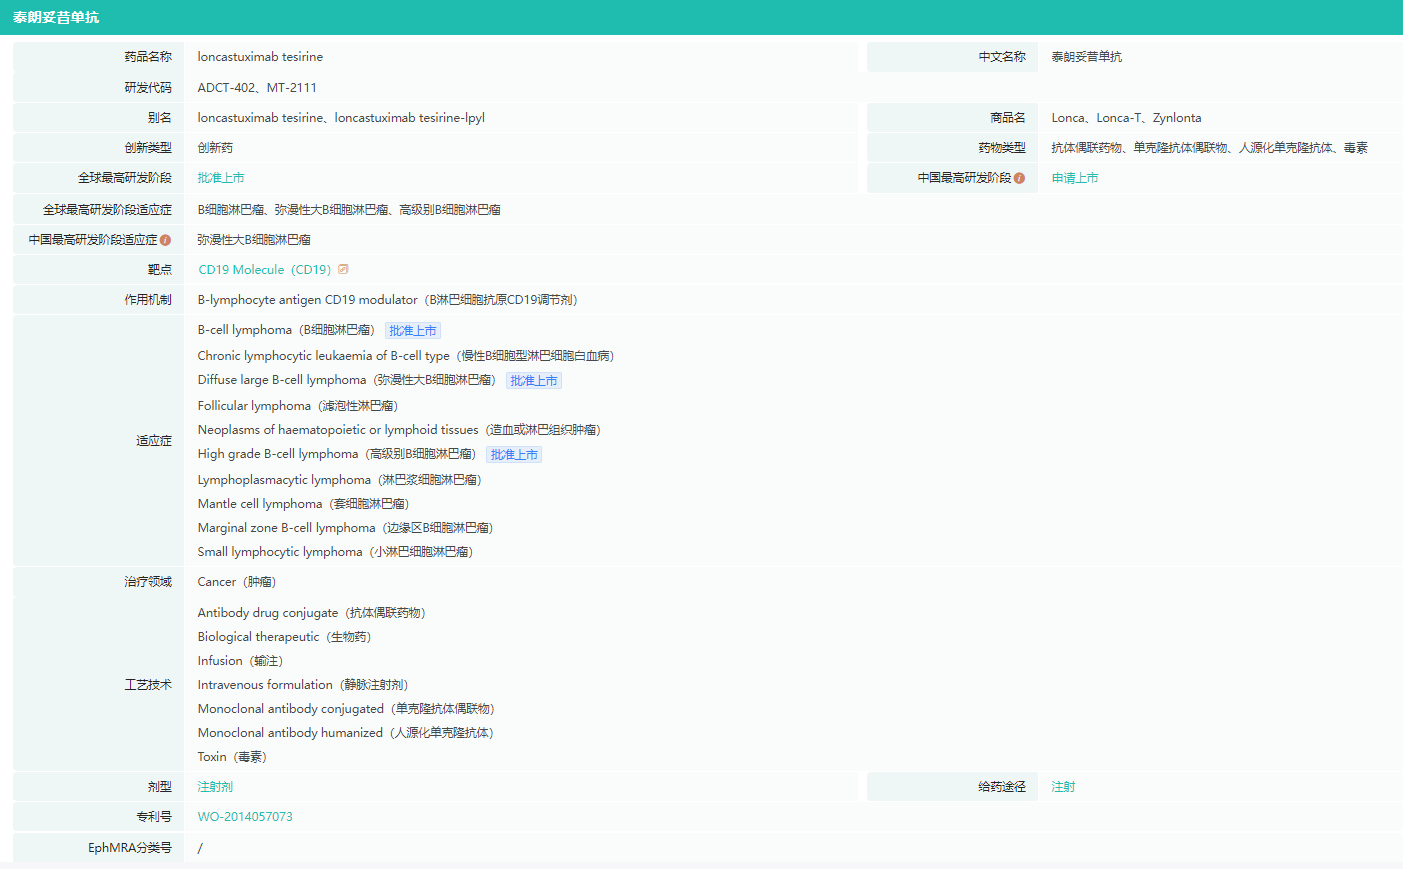Image resolution: width=1403 pixels, height=869 pixels.
Task: Click Antibody drug conjugate technology entry
Action: pyautogui.click(x=311, y=613)
